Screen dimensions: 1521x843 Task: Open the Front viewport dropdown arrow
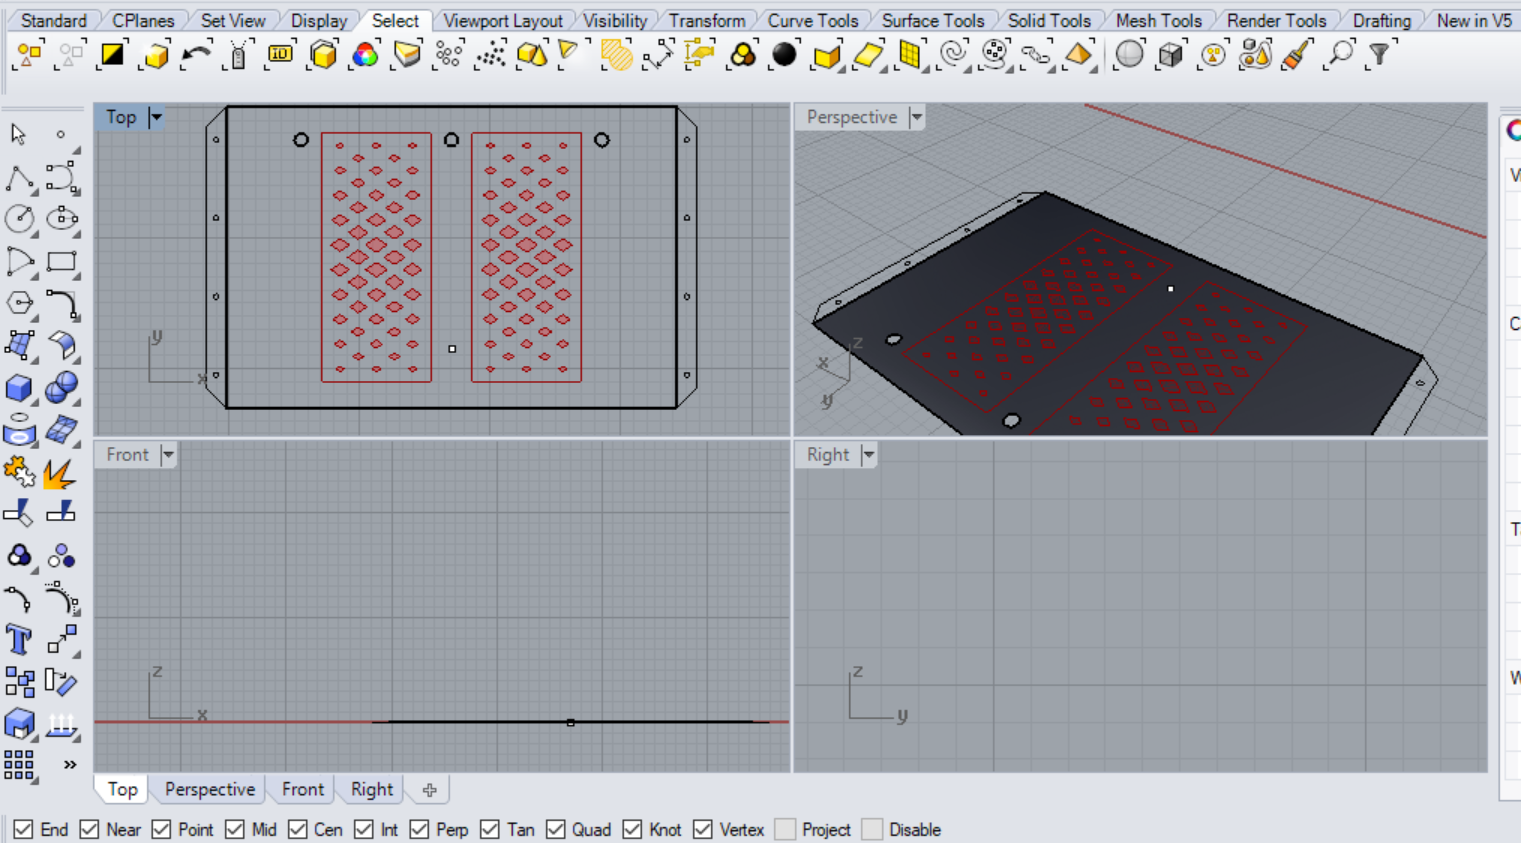coord(168,455)
